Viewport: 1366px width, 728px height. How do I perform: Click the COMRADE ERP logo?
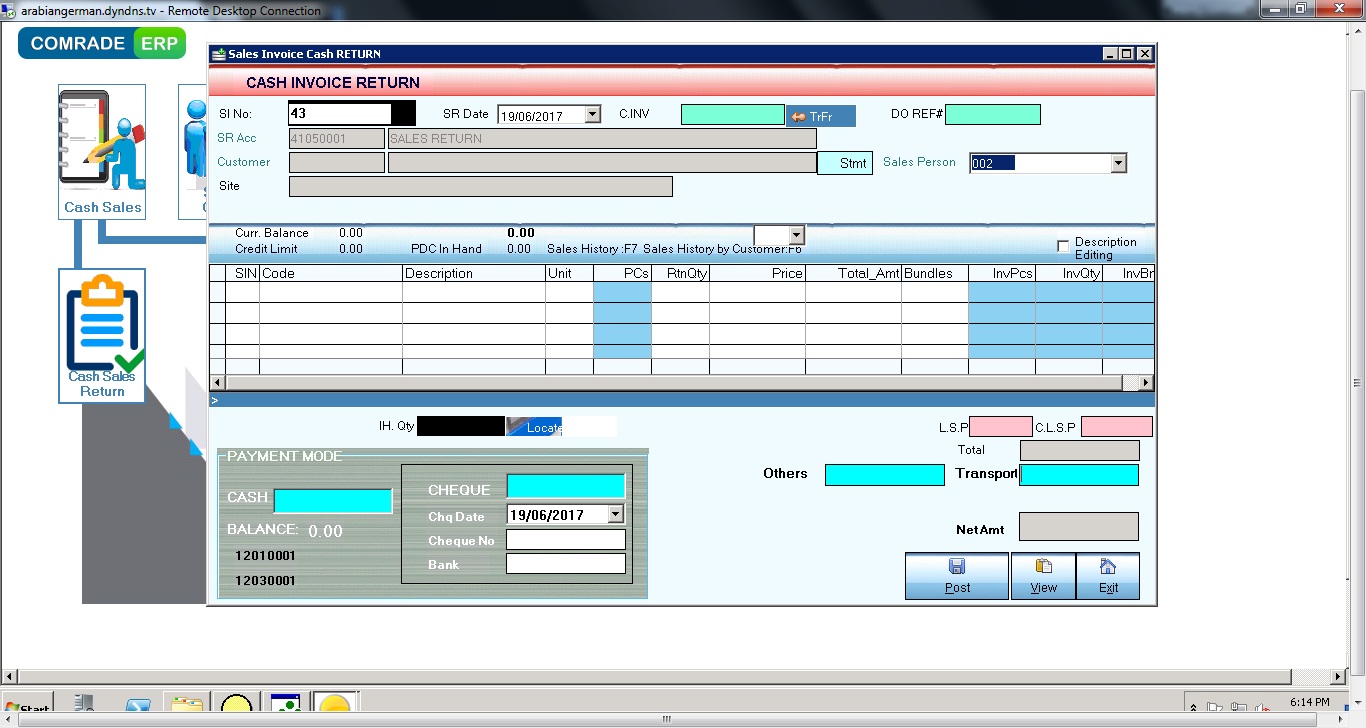coord(101,43)
